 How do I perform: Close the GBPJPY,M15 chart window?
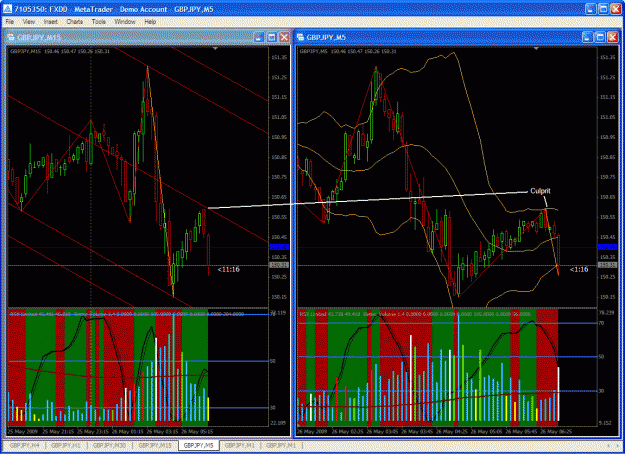pos(284,37)
